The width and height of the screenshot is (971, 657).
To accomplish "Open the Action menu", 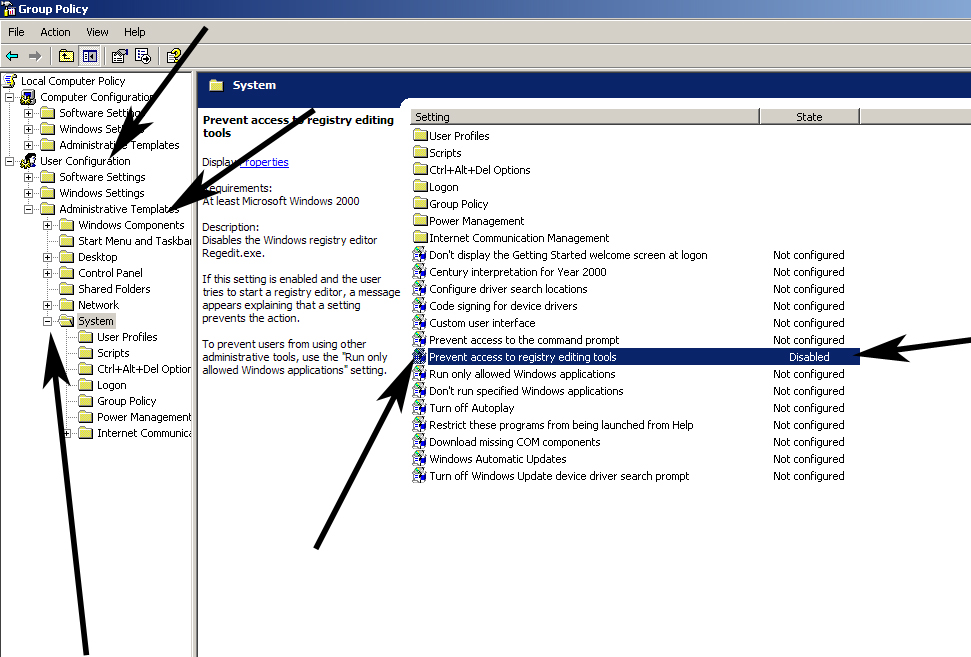I will pos(55,32).
